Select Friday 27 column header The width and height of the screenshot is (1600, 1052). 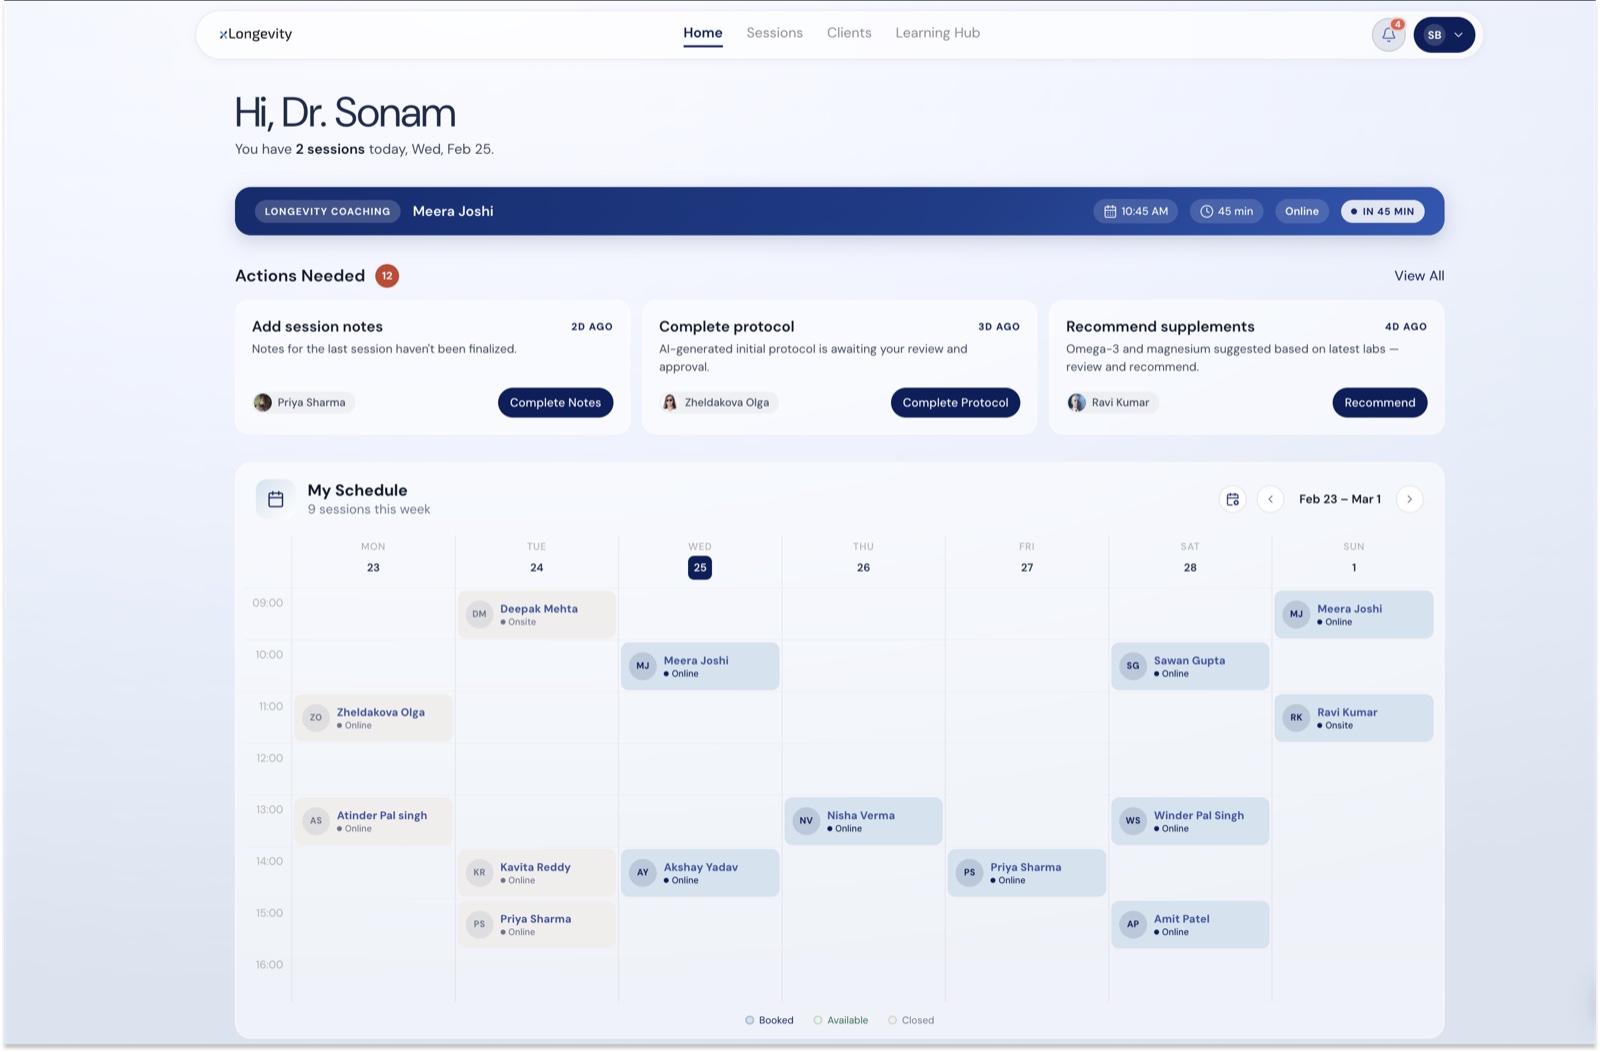click(1027, 558)
